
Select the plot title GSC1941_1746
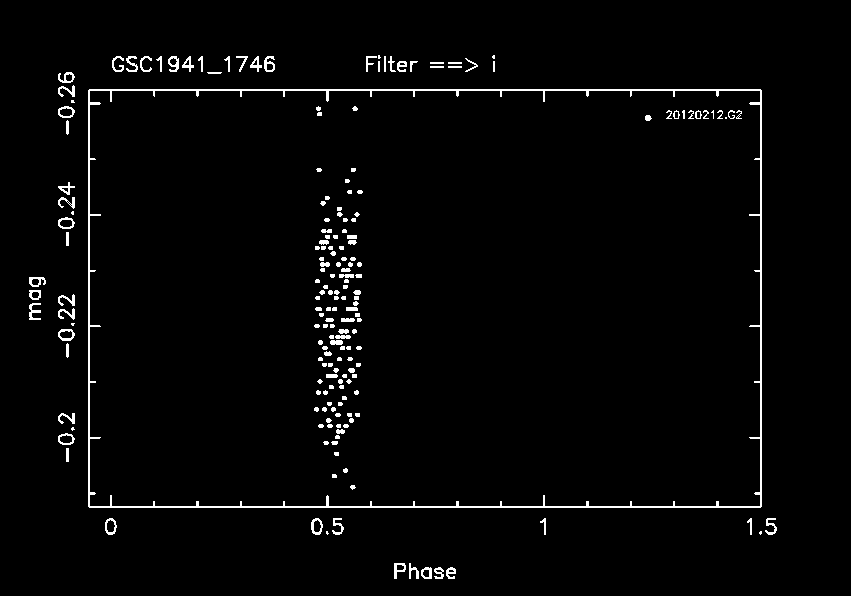tap(193, 66)
